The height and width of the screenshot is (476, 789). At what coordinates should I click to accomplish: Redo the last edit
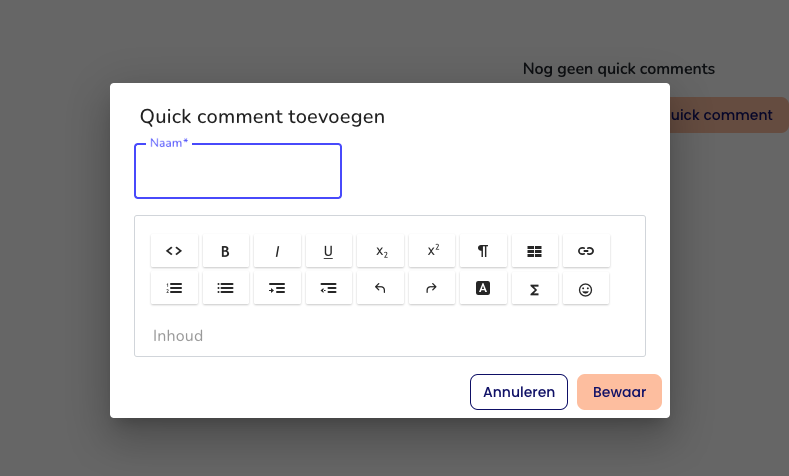click(x=432, y=288)
